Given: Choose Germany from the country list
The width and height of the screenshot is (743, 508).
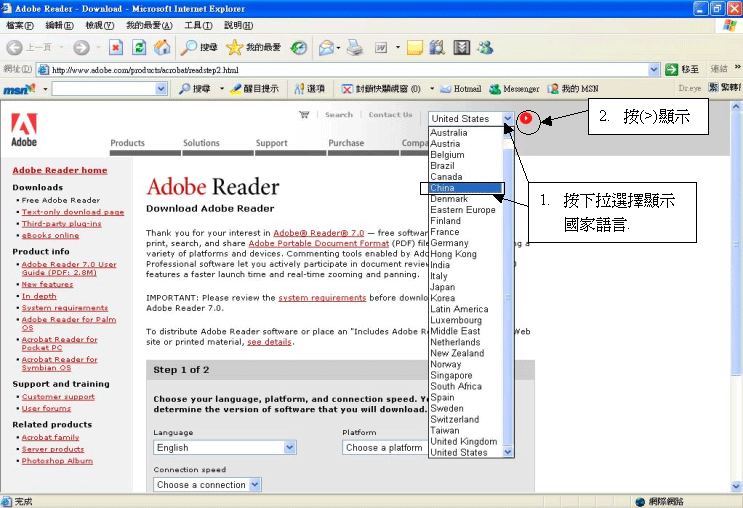Looking at the screenshot, I should 465,243.
